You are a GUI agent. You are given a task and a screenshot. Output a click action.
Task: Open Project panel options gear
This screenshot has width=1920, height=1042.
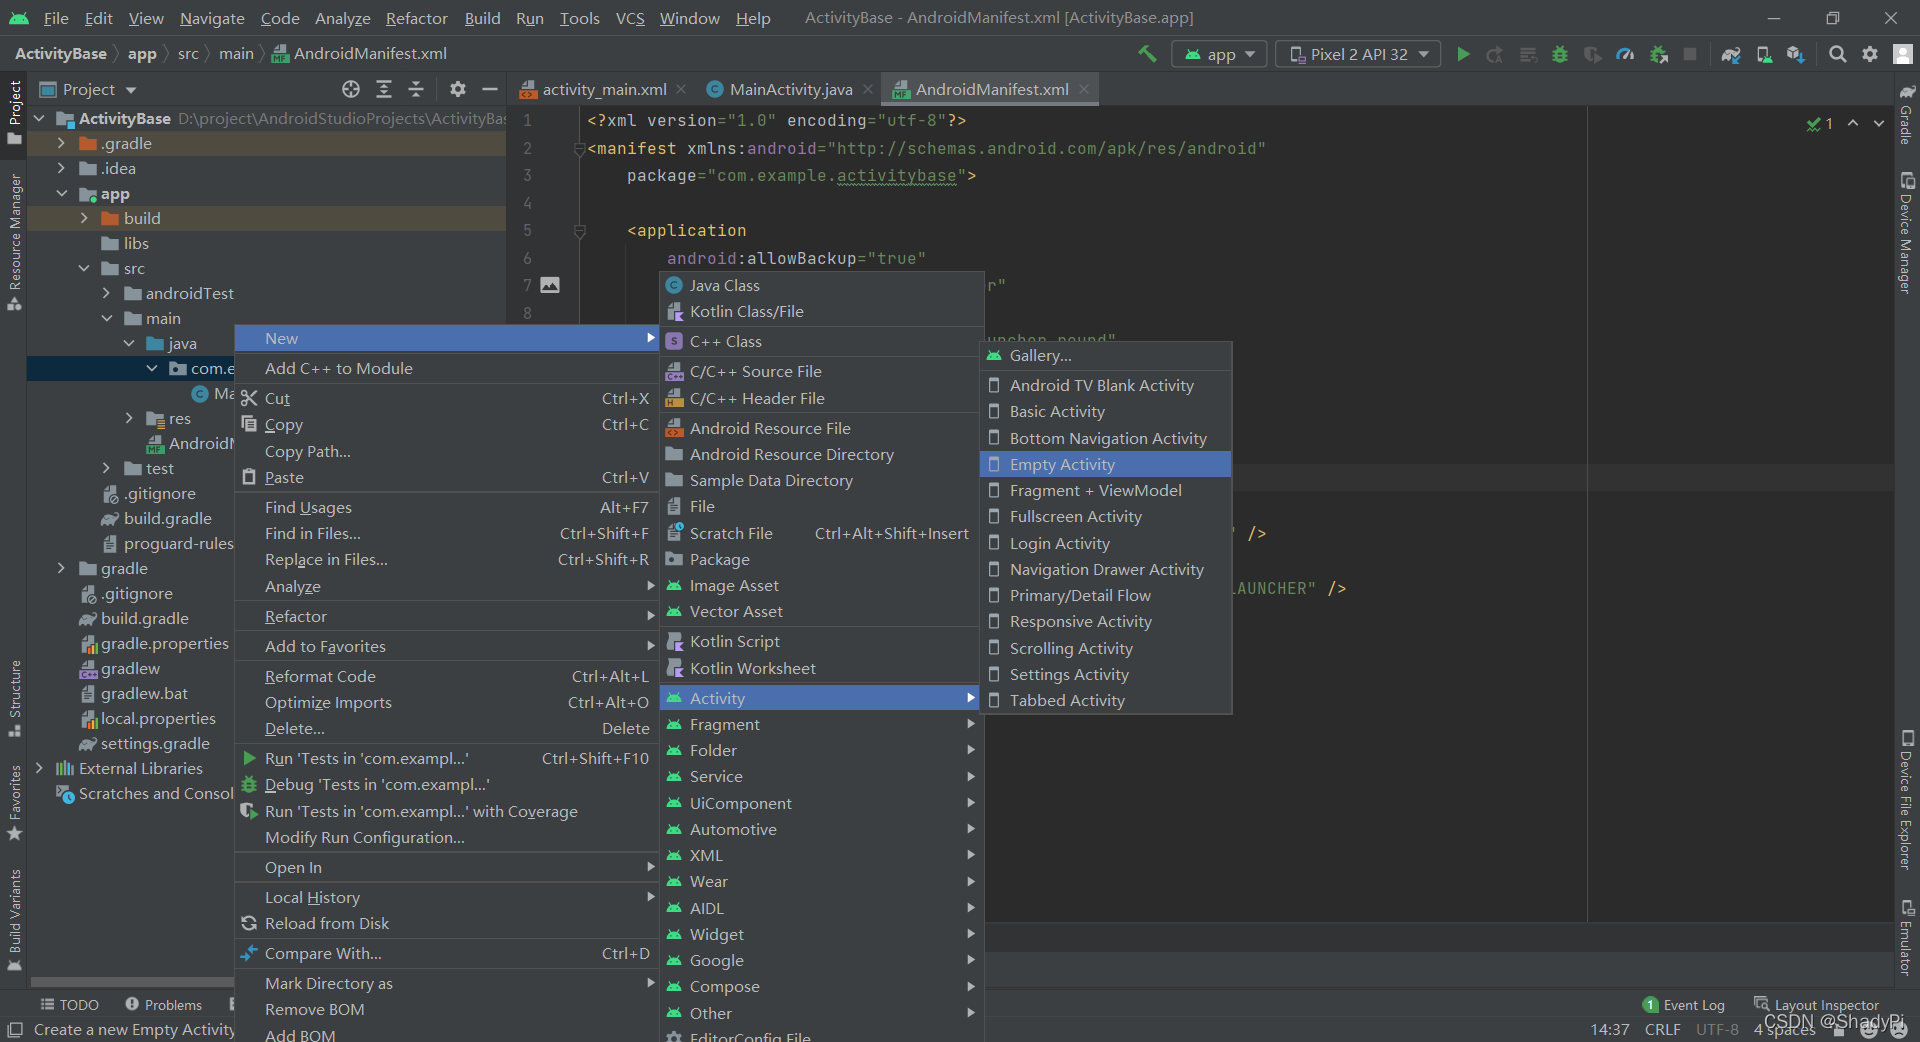click(x=458, y=89)
